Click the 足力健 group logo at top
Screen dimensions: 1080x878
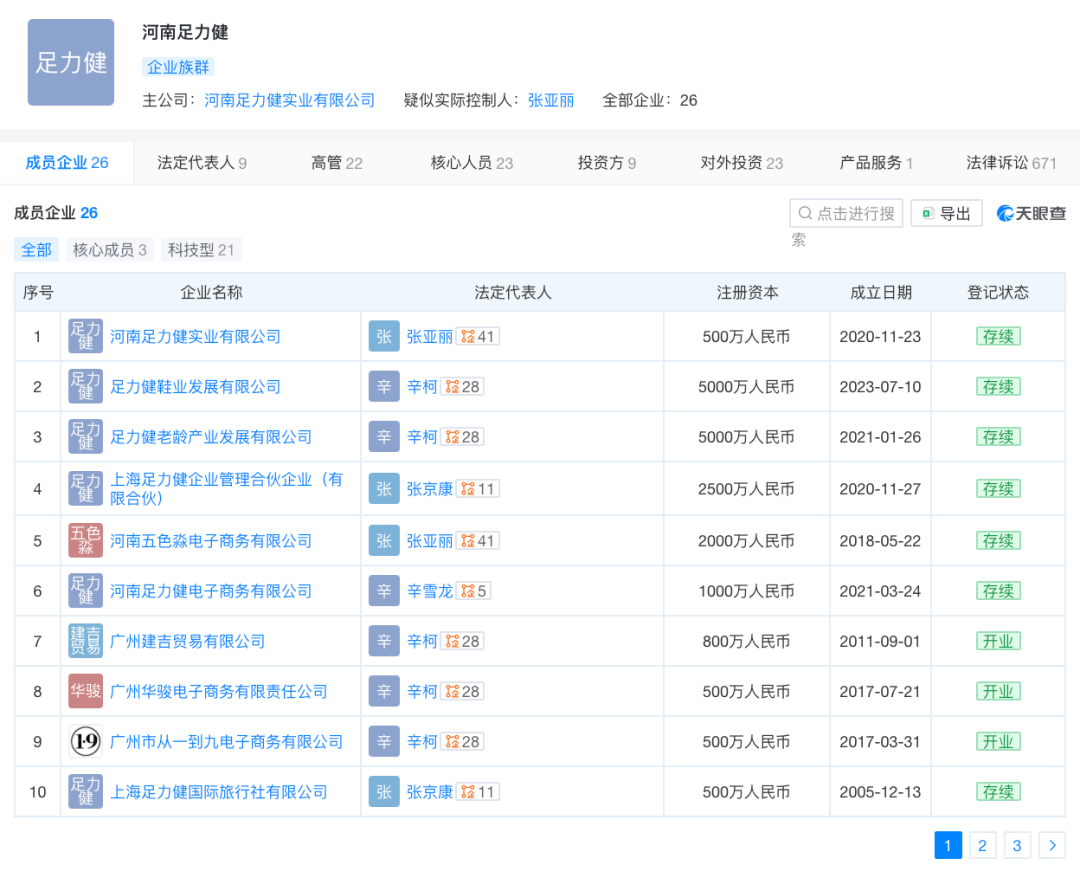click(71, 63)
